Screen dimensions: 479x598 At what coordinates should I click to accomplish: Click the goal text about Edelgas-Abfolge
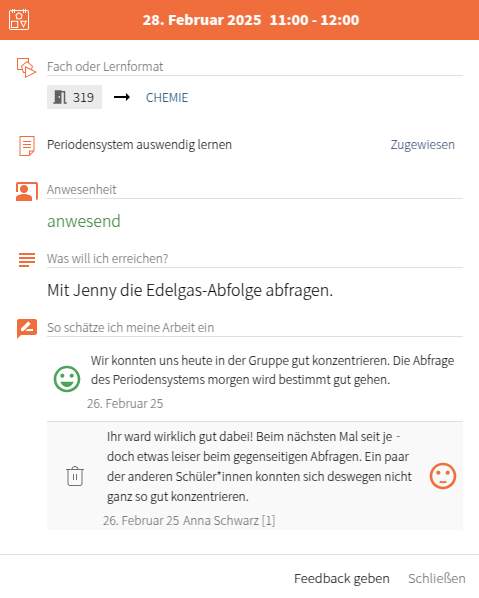[190, 290]
